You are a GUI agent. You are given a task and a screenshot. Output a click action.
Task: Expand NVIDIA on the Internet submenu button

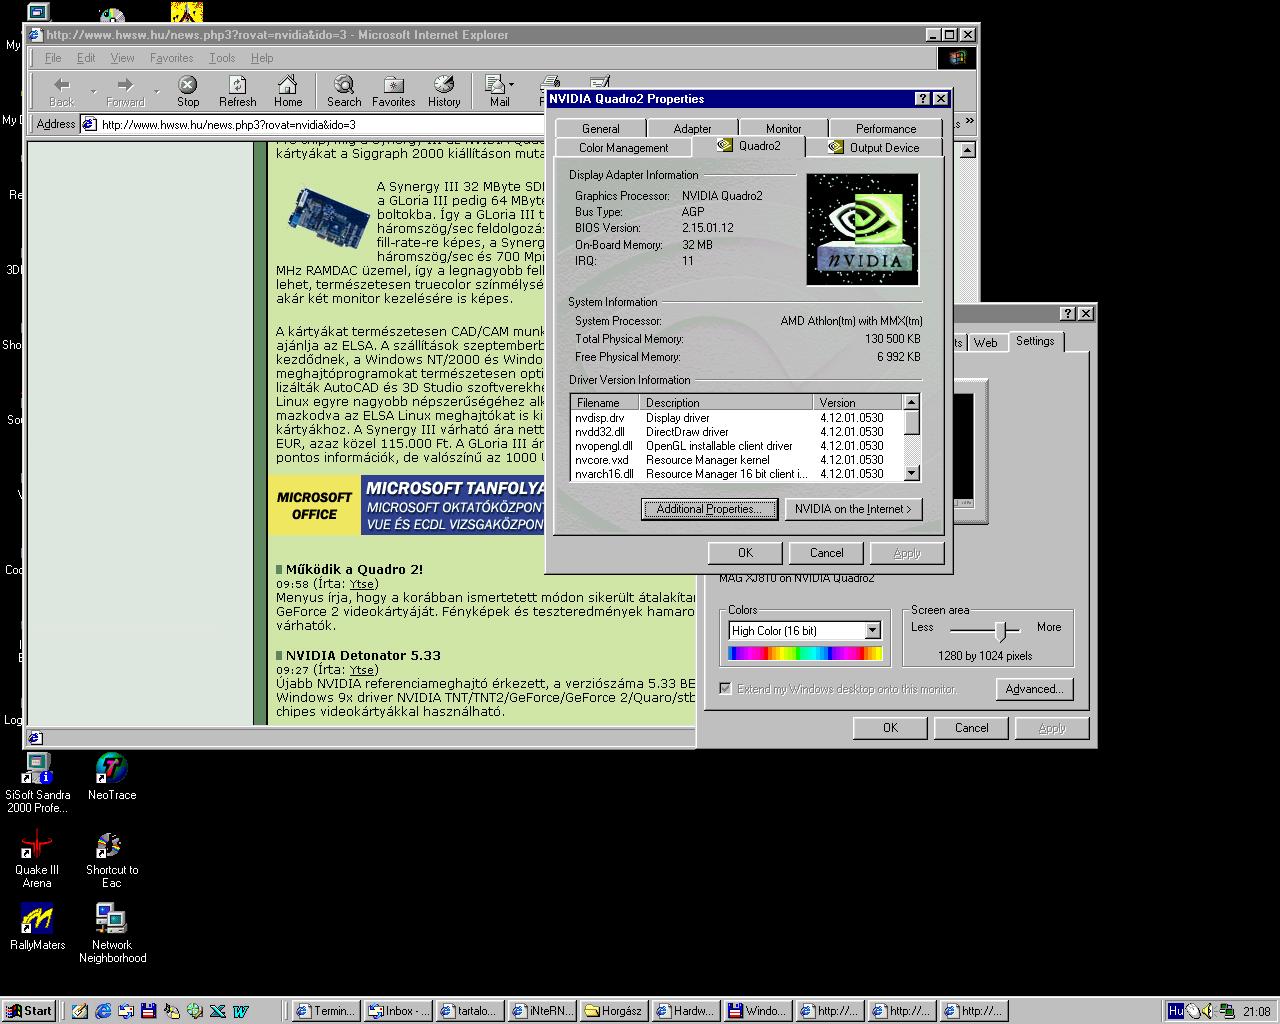[853, 509]
